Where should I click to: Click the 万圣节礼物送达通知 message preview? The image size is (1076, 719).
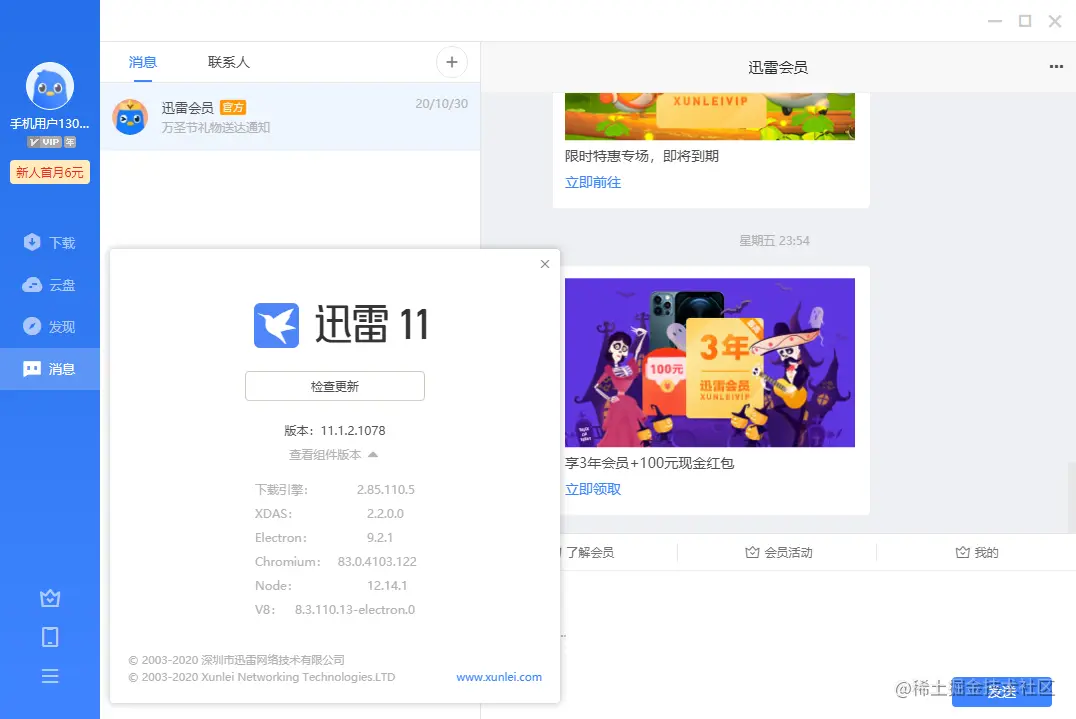point(215,128)
